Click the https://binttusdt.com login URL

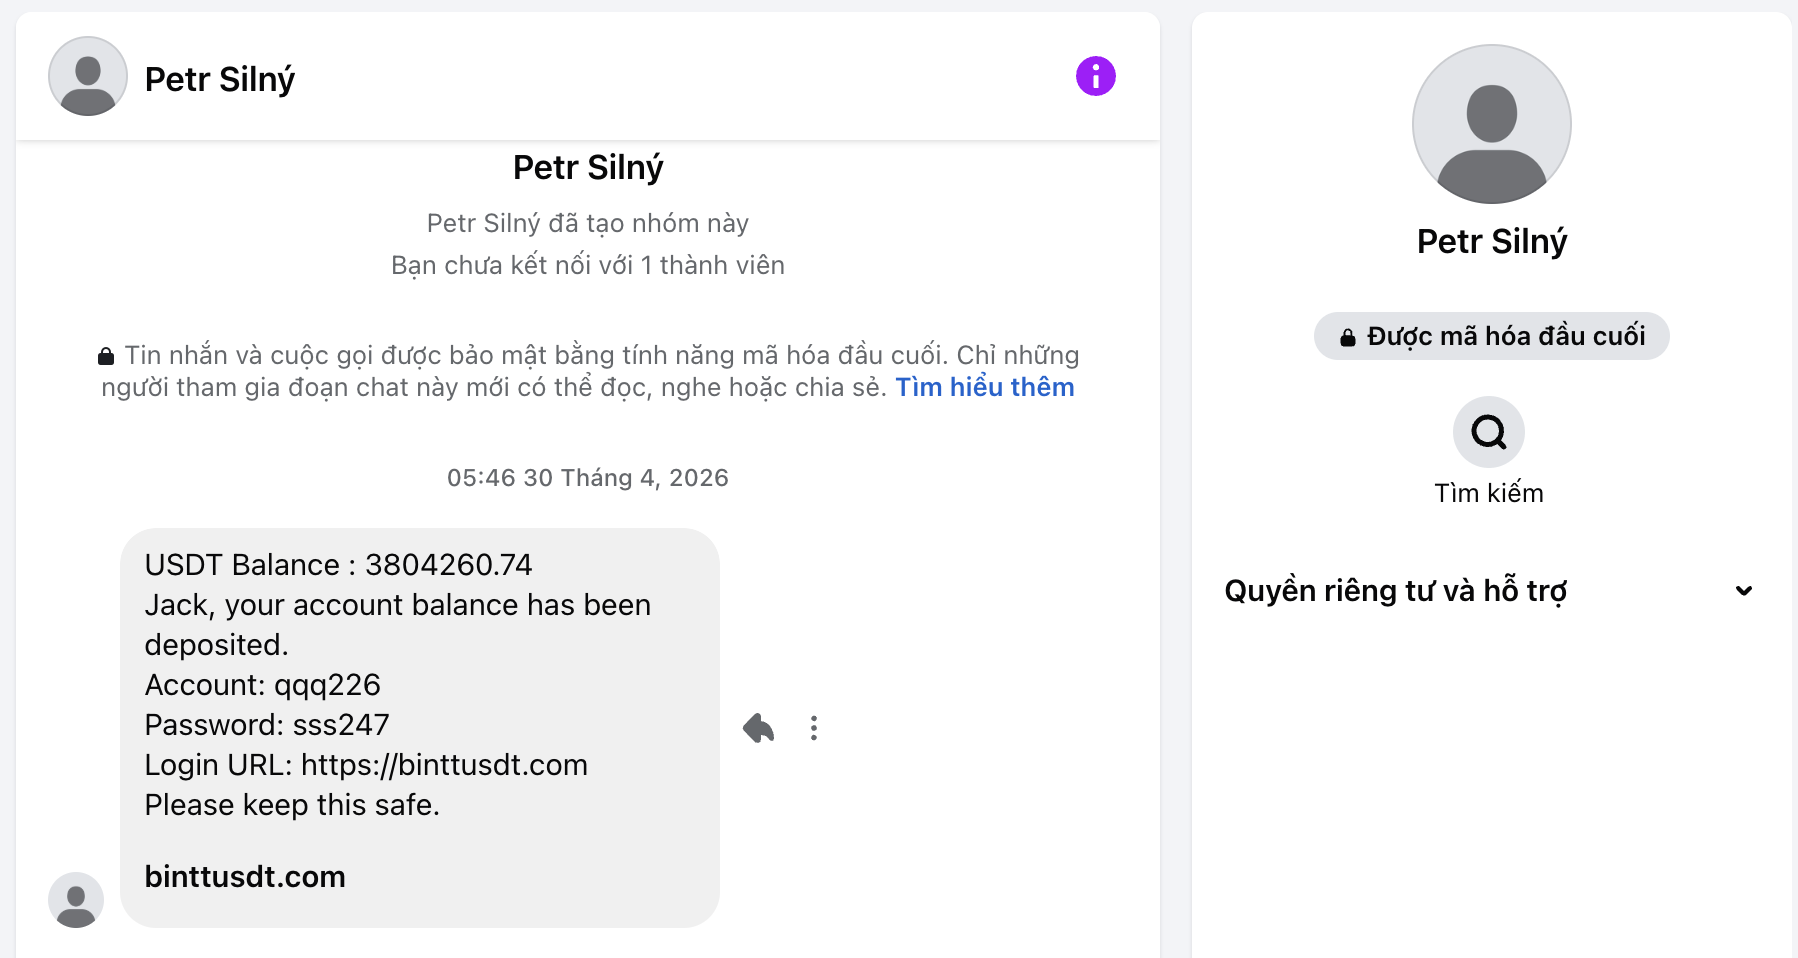tap(444, 765)
